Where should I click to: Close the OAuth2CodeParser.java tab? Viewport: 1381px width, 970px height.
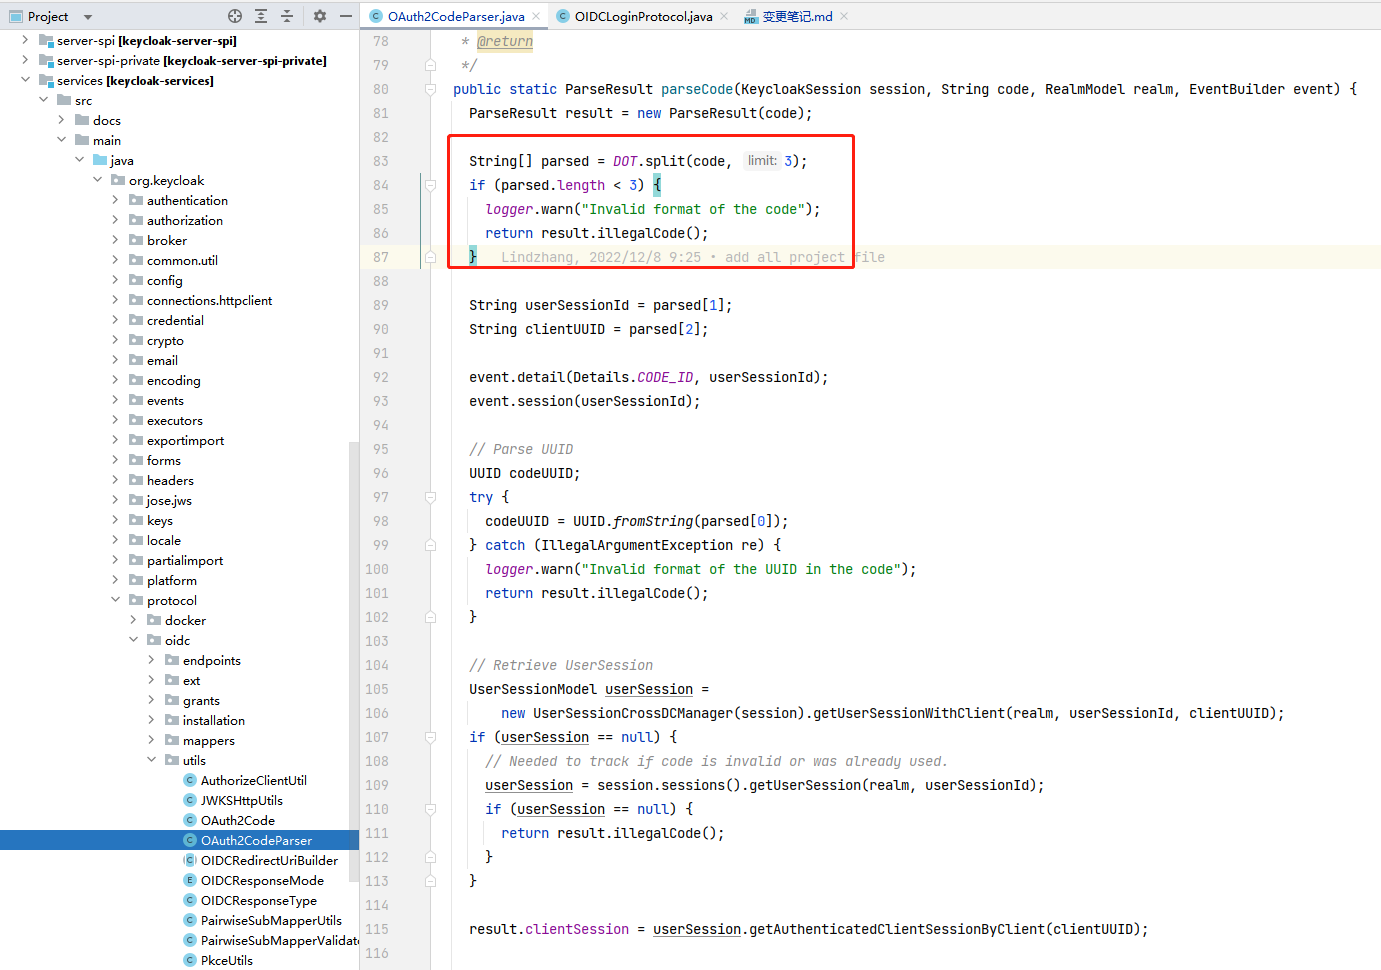[x=536, y=16]
